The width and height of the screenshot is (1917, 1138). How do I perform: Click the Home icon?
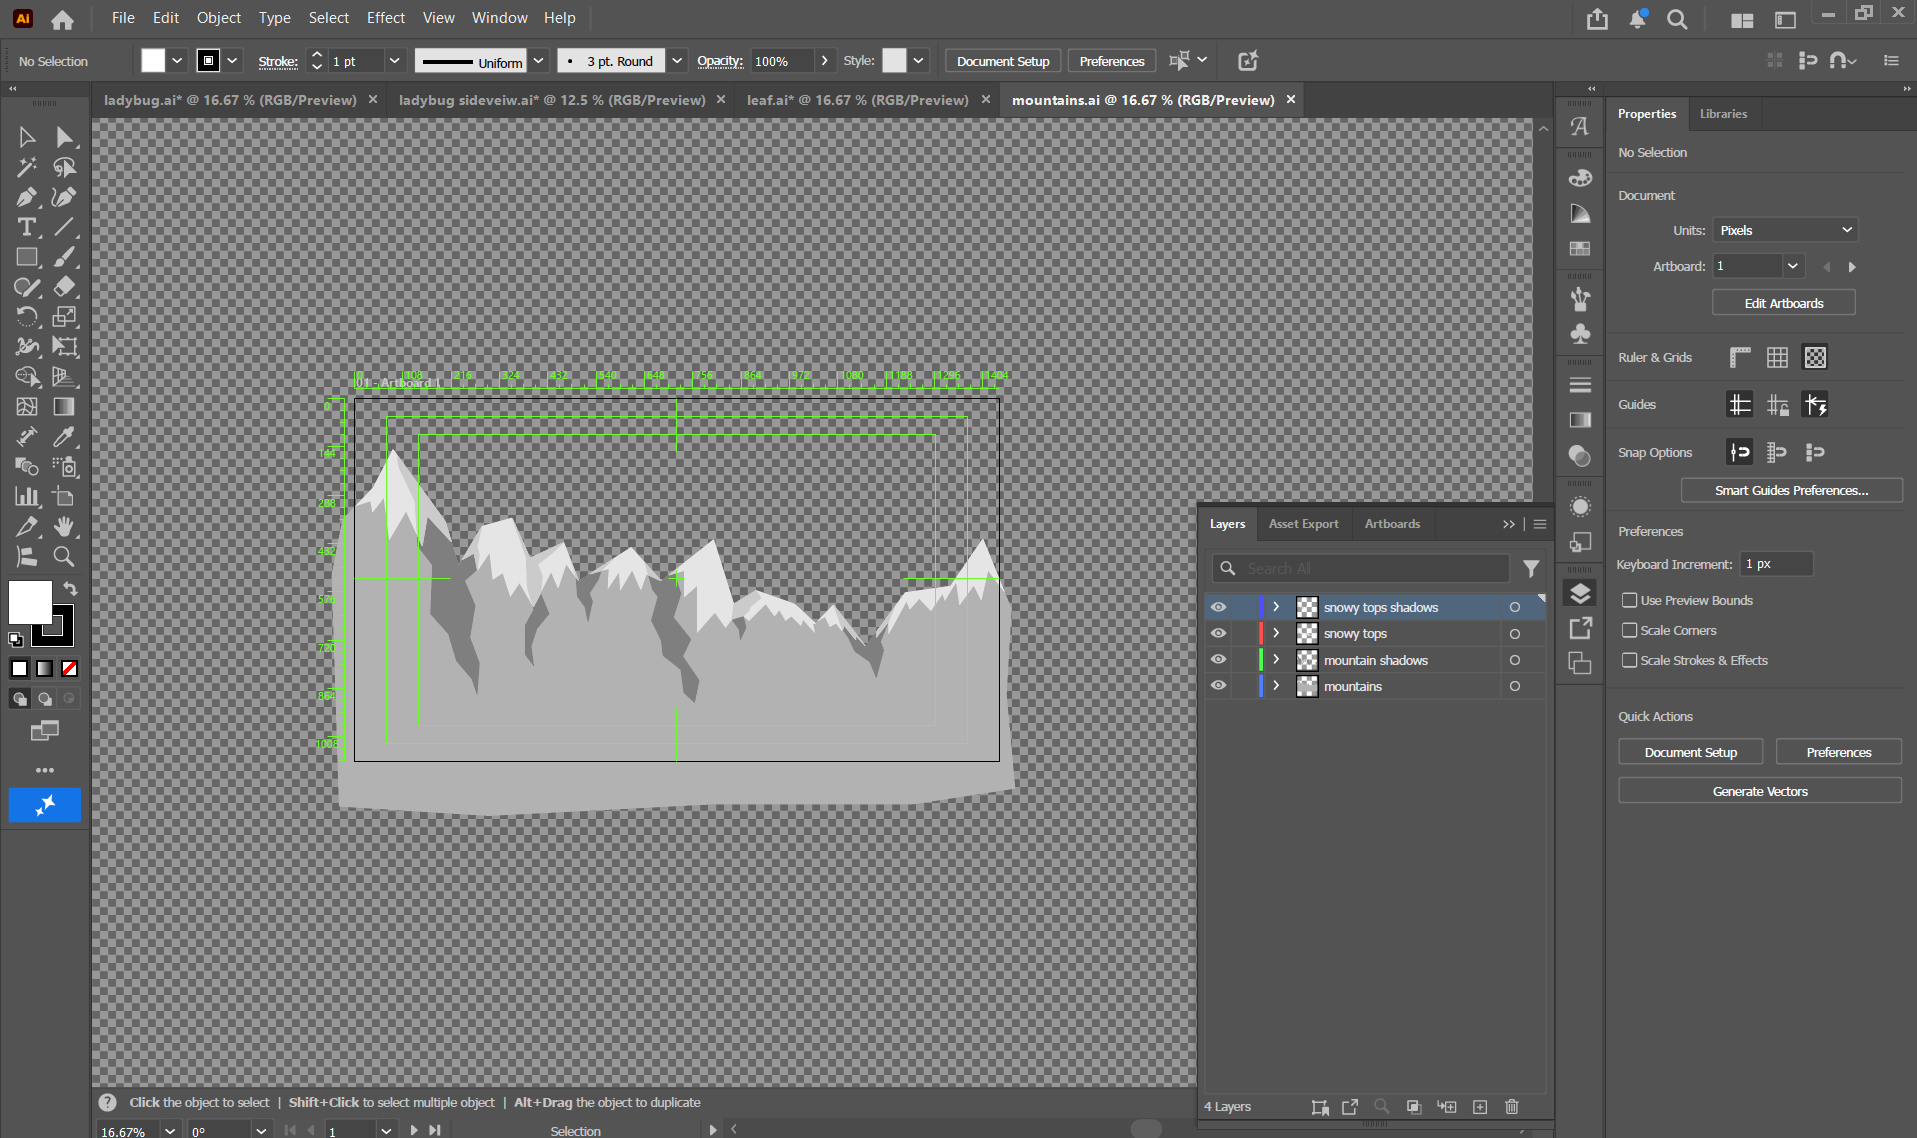coord(62,19)
